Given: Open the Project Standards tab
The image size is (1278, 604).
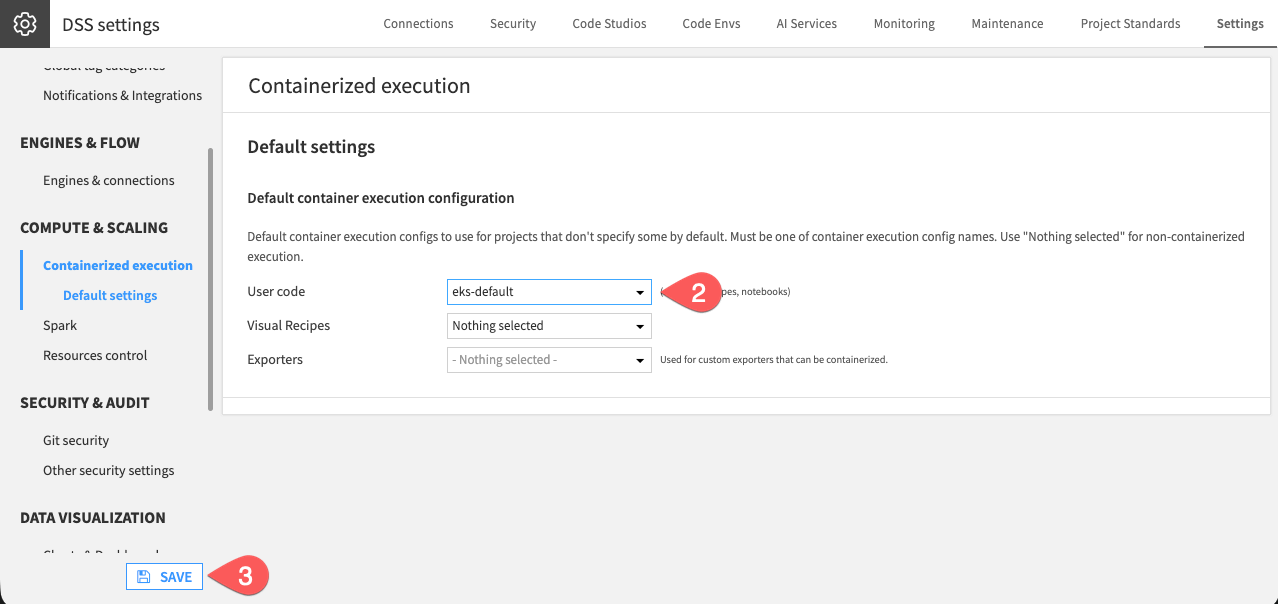Looking at the screenshot, I should point(1130,24).
